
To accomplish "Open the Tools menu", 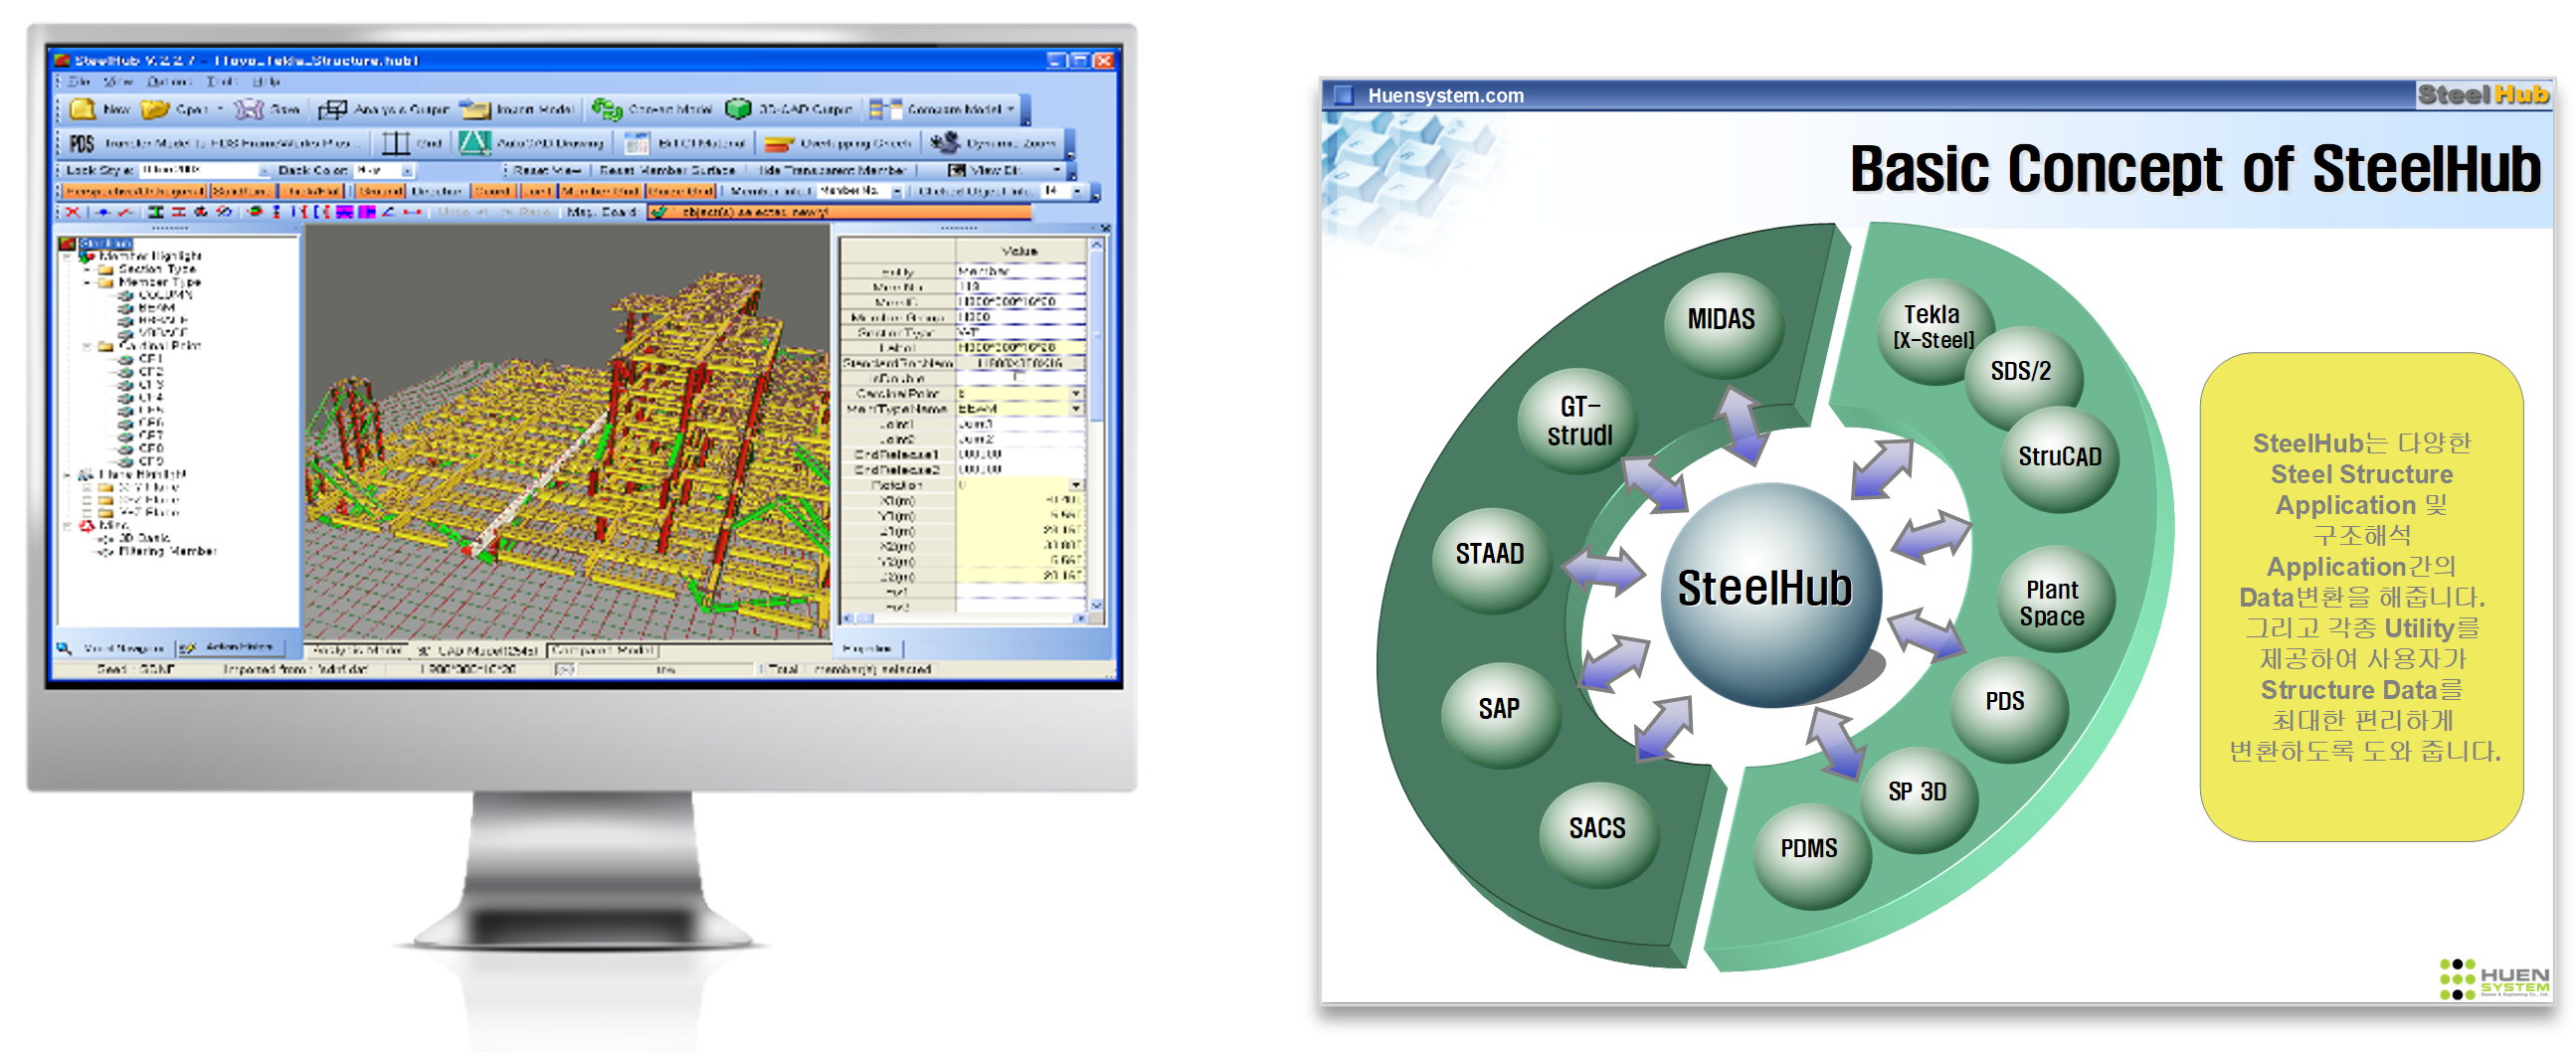I will pyautogui.click(x=221, y=81).
